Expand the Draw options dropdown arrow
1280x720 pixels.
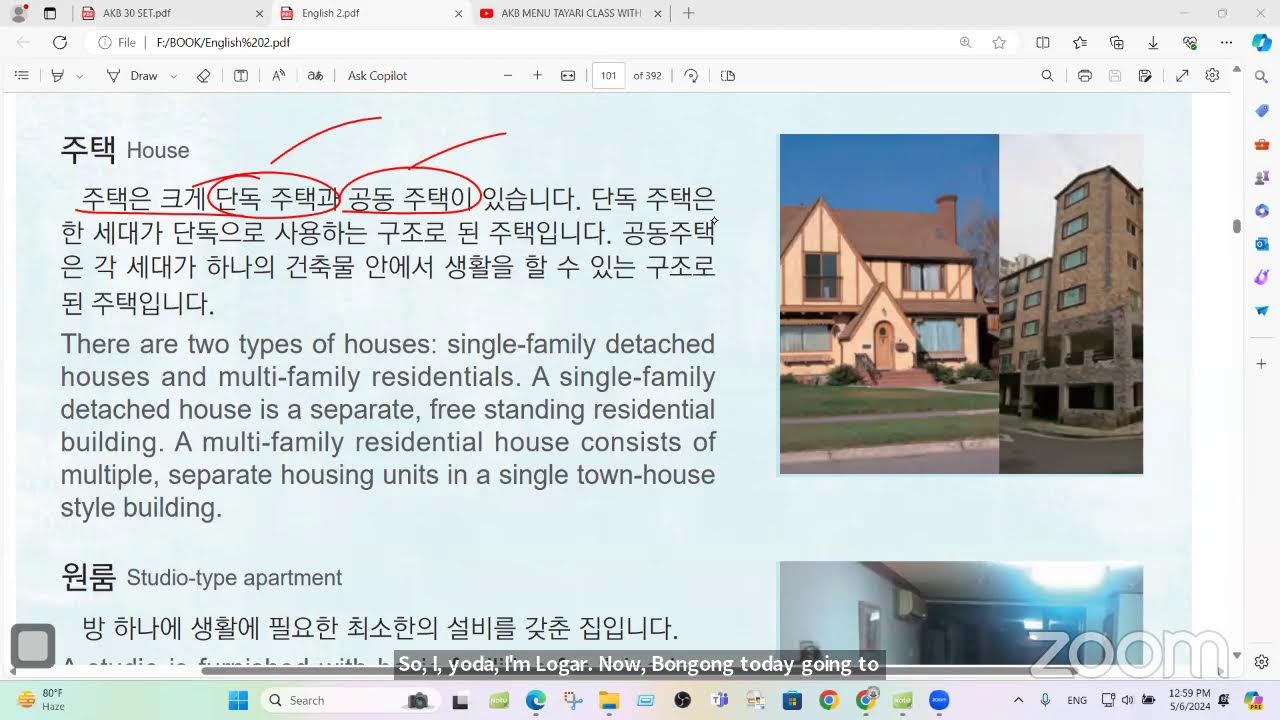tap(174, 76)
